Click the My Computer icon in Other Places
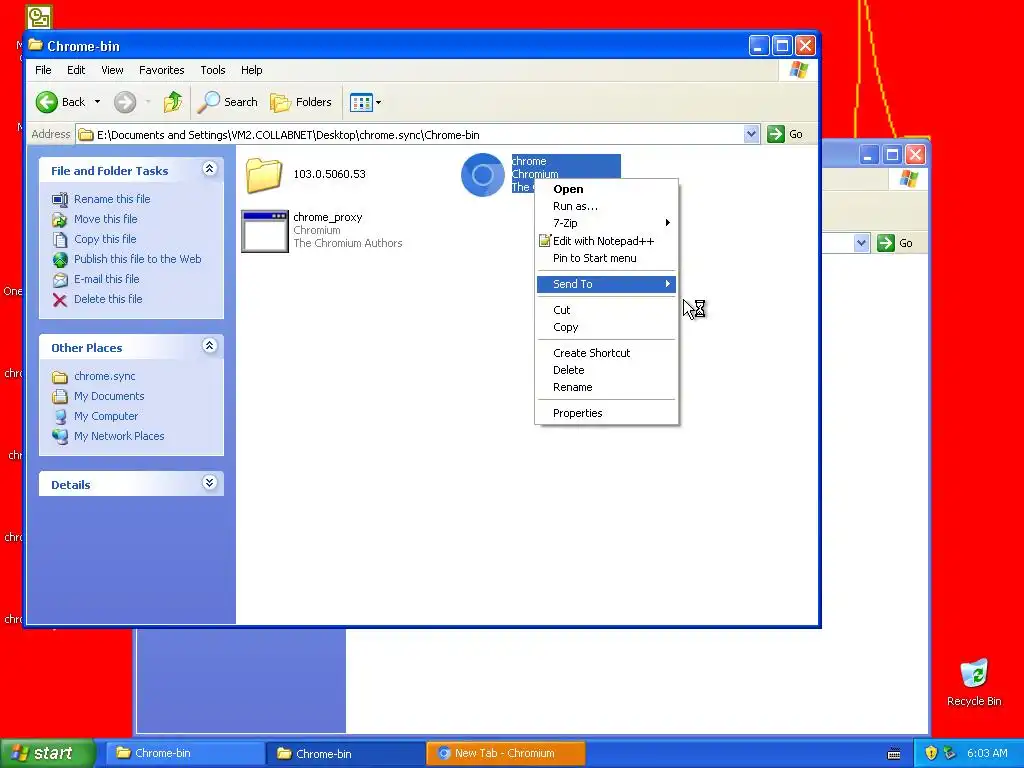 59,416
